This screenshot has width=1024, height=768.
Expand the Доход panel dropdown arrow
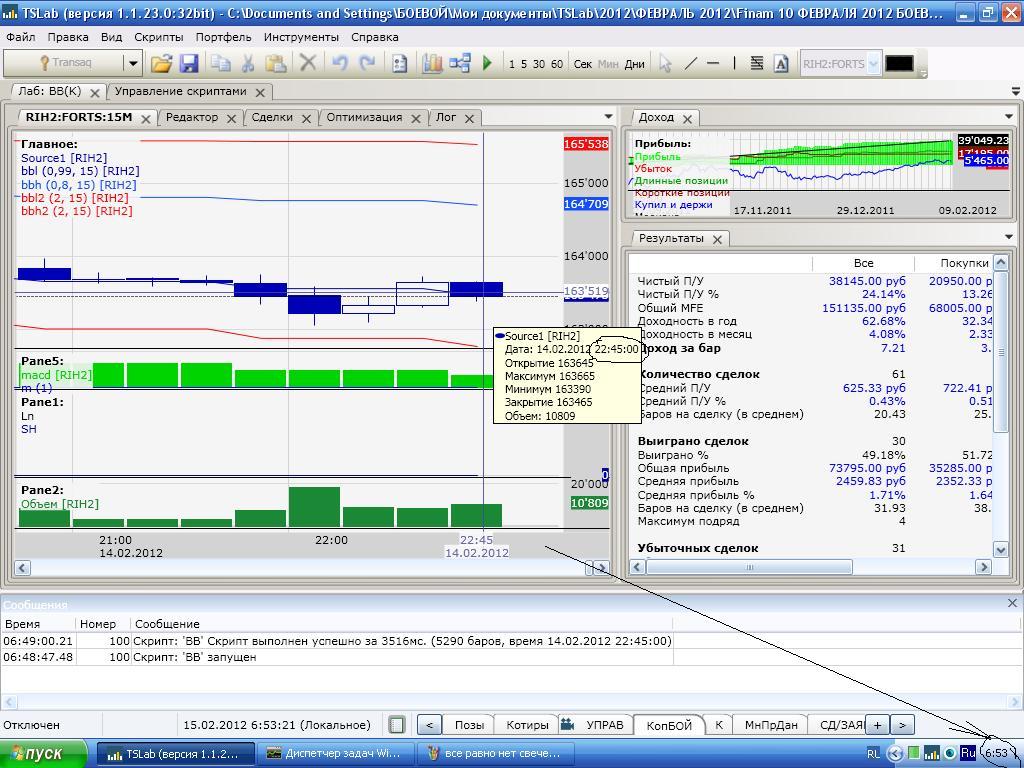coord(1009,117)
